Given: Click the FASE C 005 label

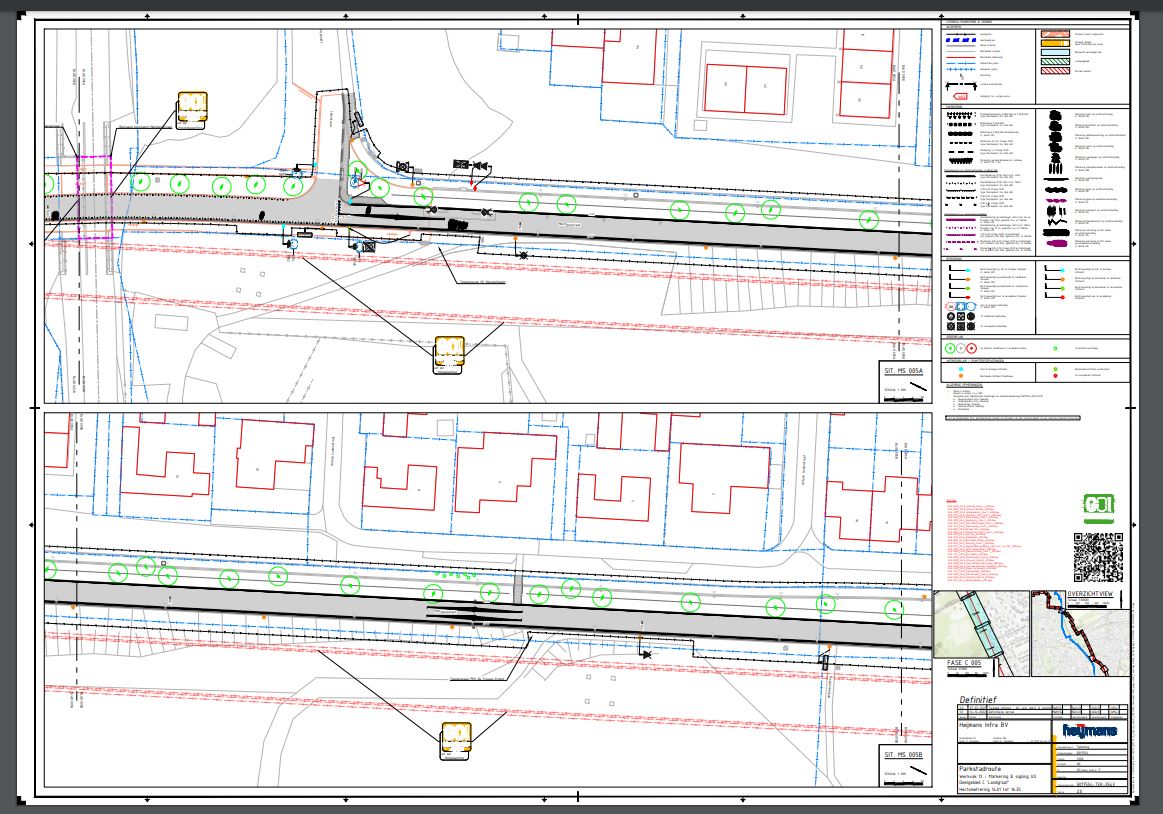Looking at the screenshot, I should click(x=966, y=663).
